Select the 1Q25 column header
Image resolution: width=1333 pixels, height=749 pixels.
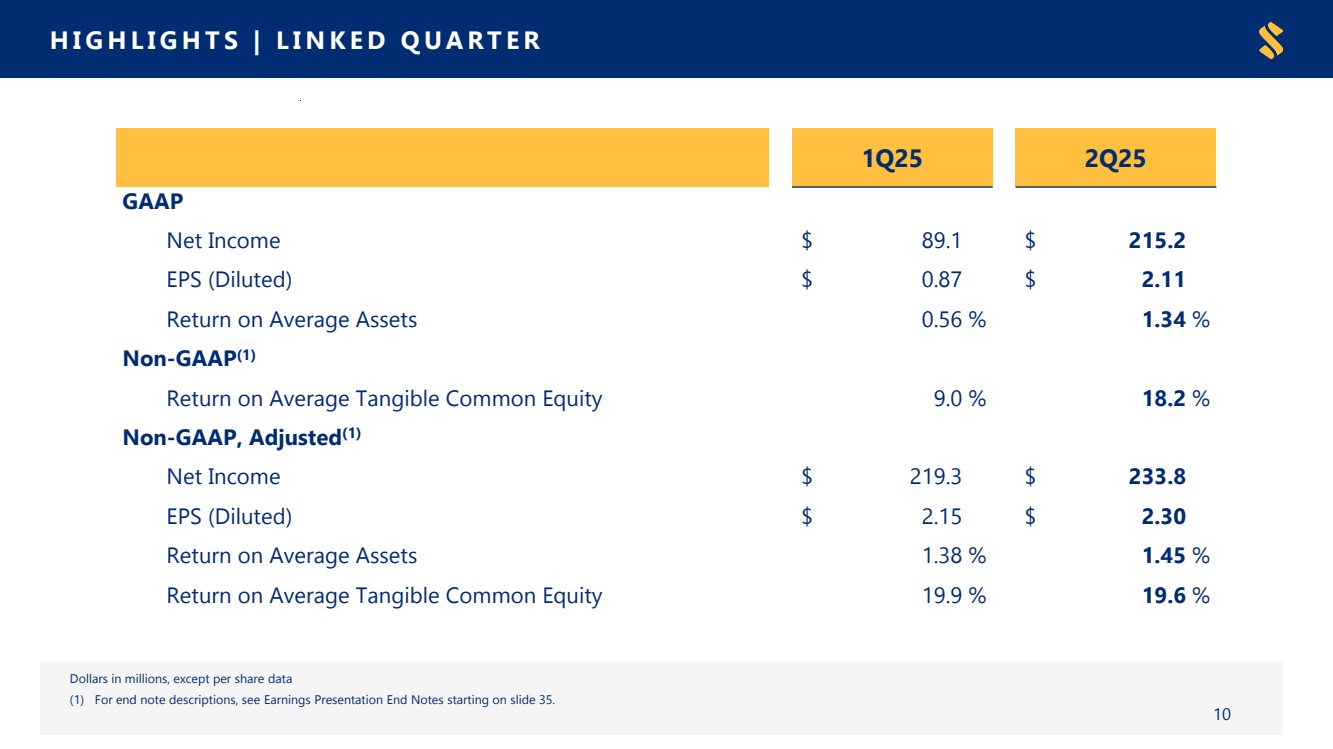[892, 158]
